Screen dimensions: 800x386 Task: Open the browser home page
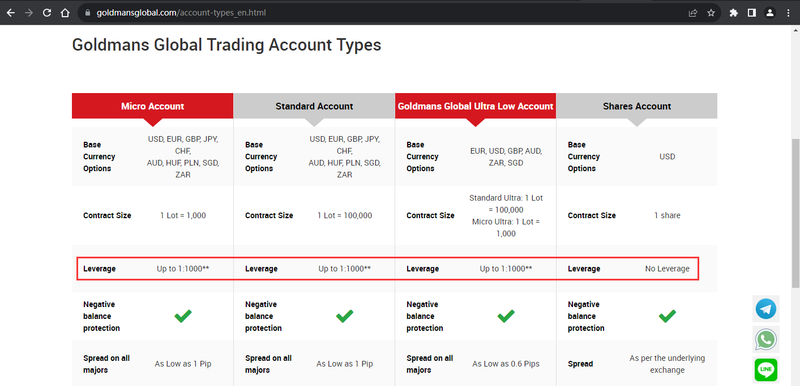(65, 13)
